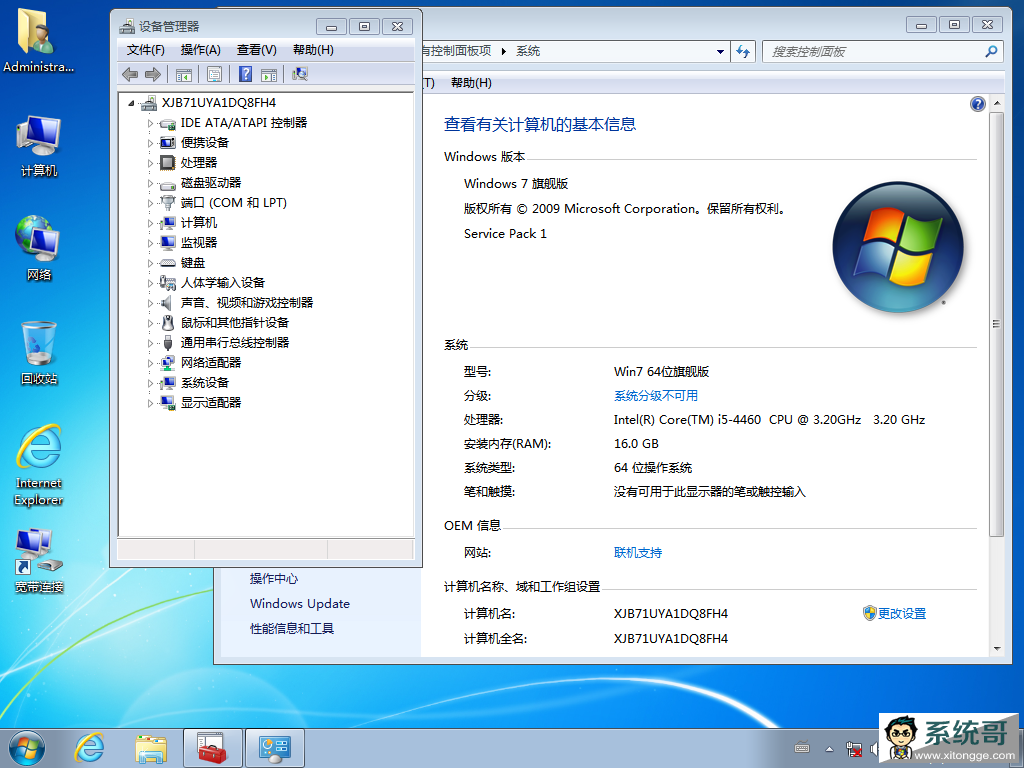Open the 联机支持 website link
Viewport: 1024px width, 768px height.
[x=638, y=553]
